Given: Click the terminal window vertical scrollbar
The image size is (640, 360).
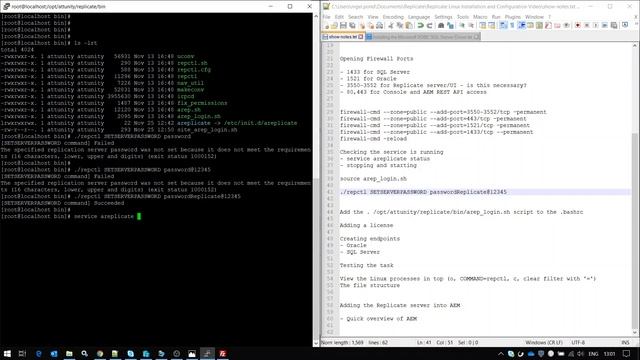Looking at the screenshot, I should pos(316,180).
